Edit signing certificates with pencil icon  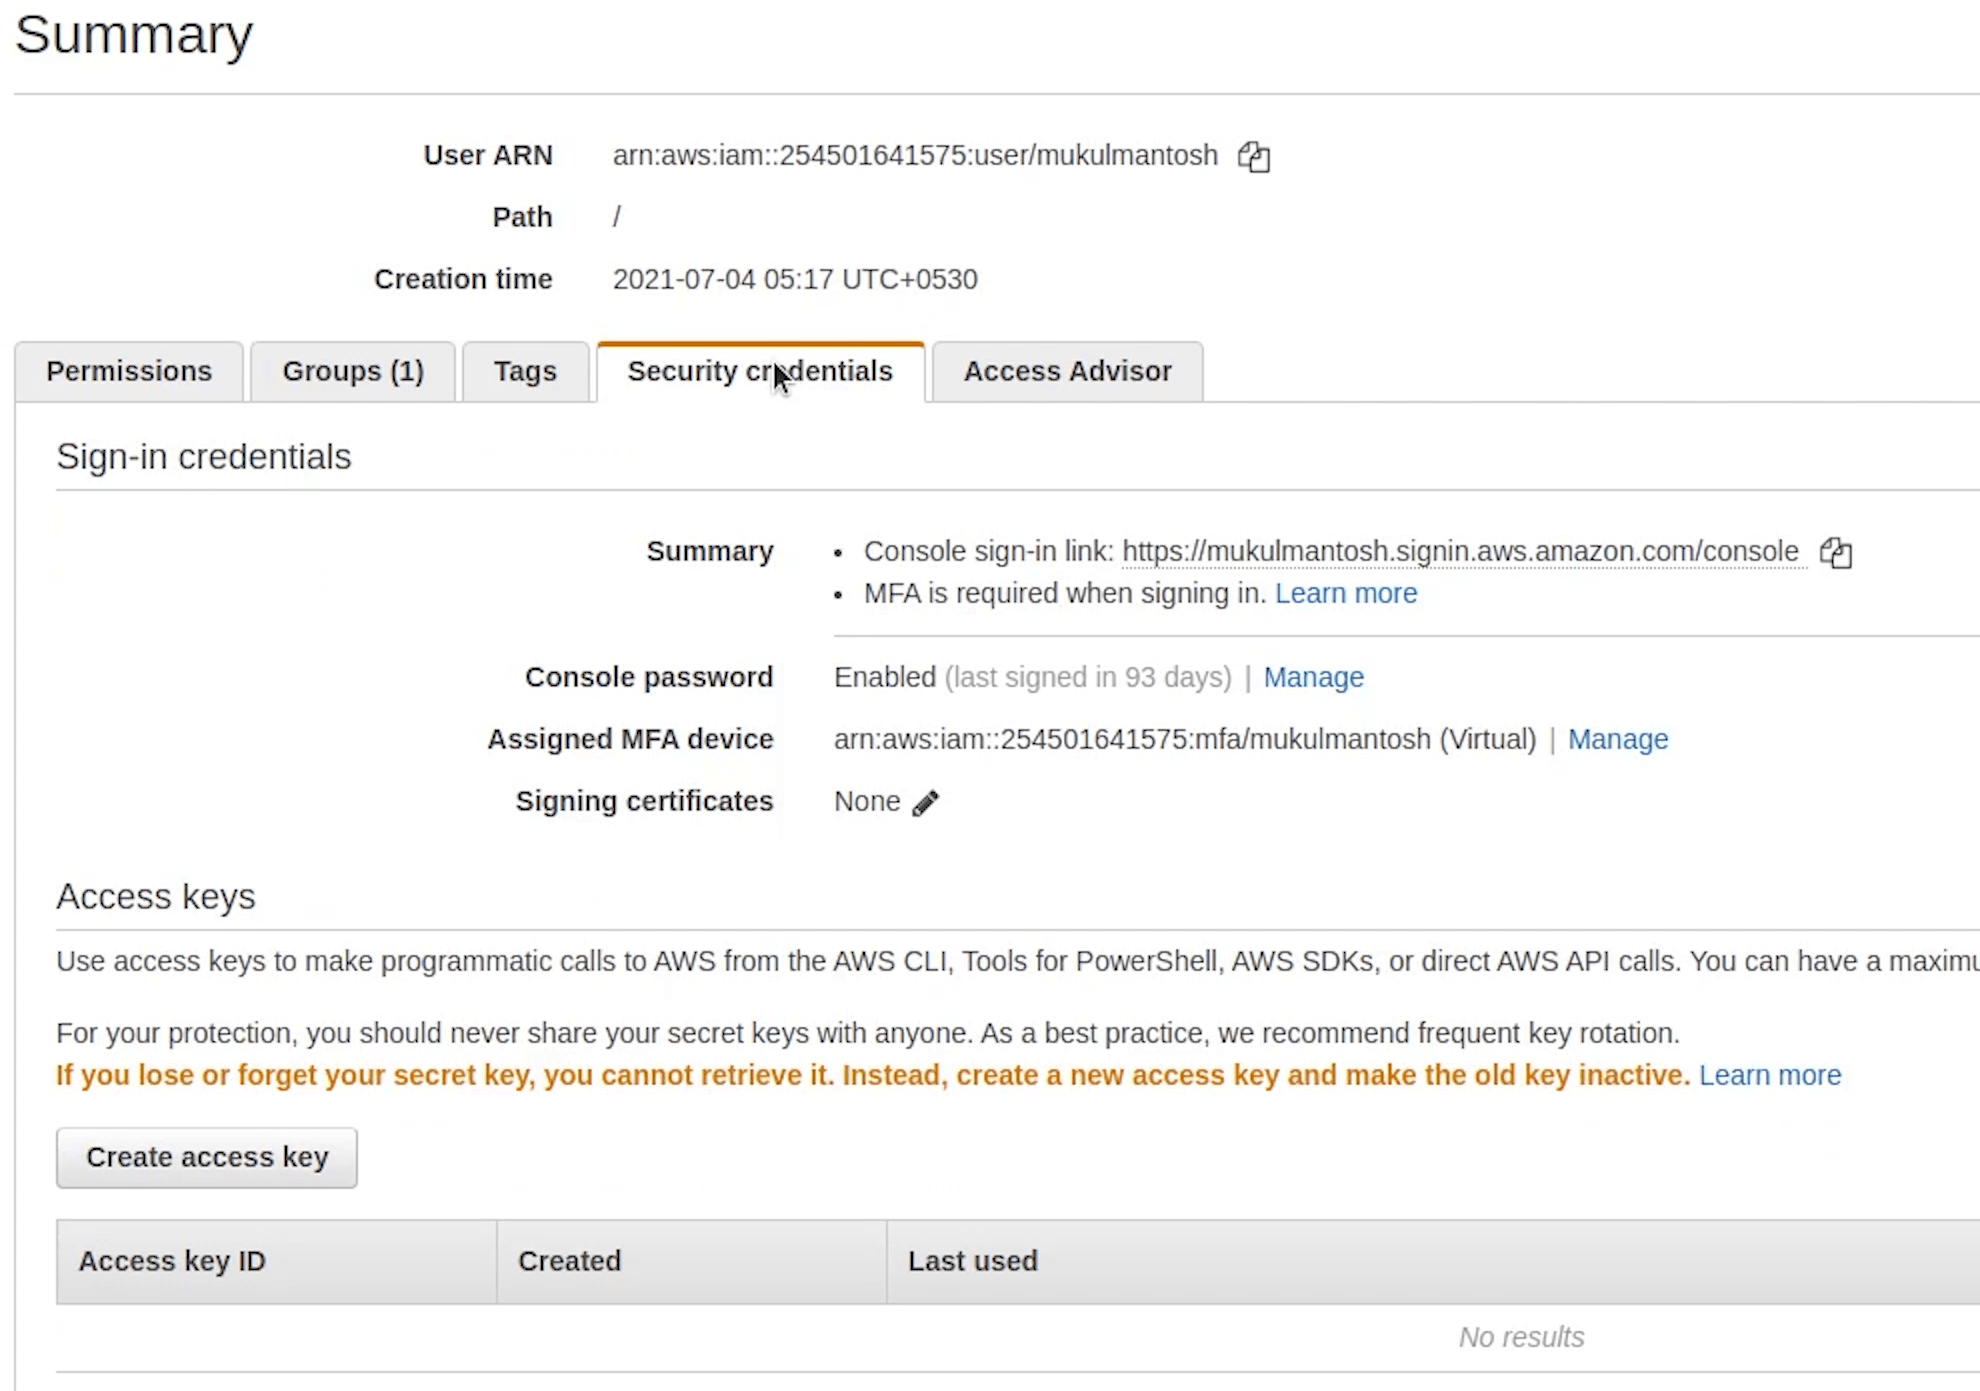point(925,803)
